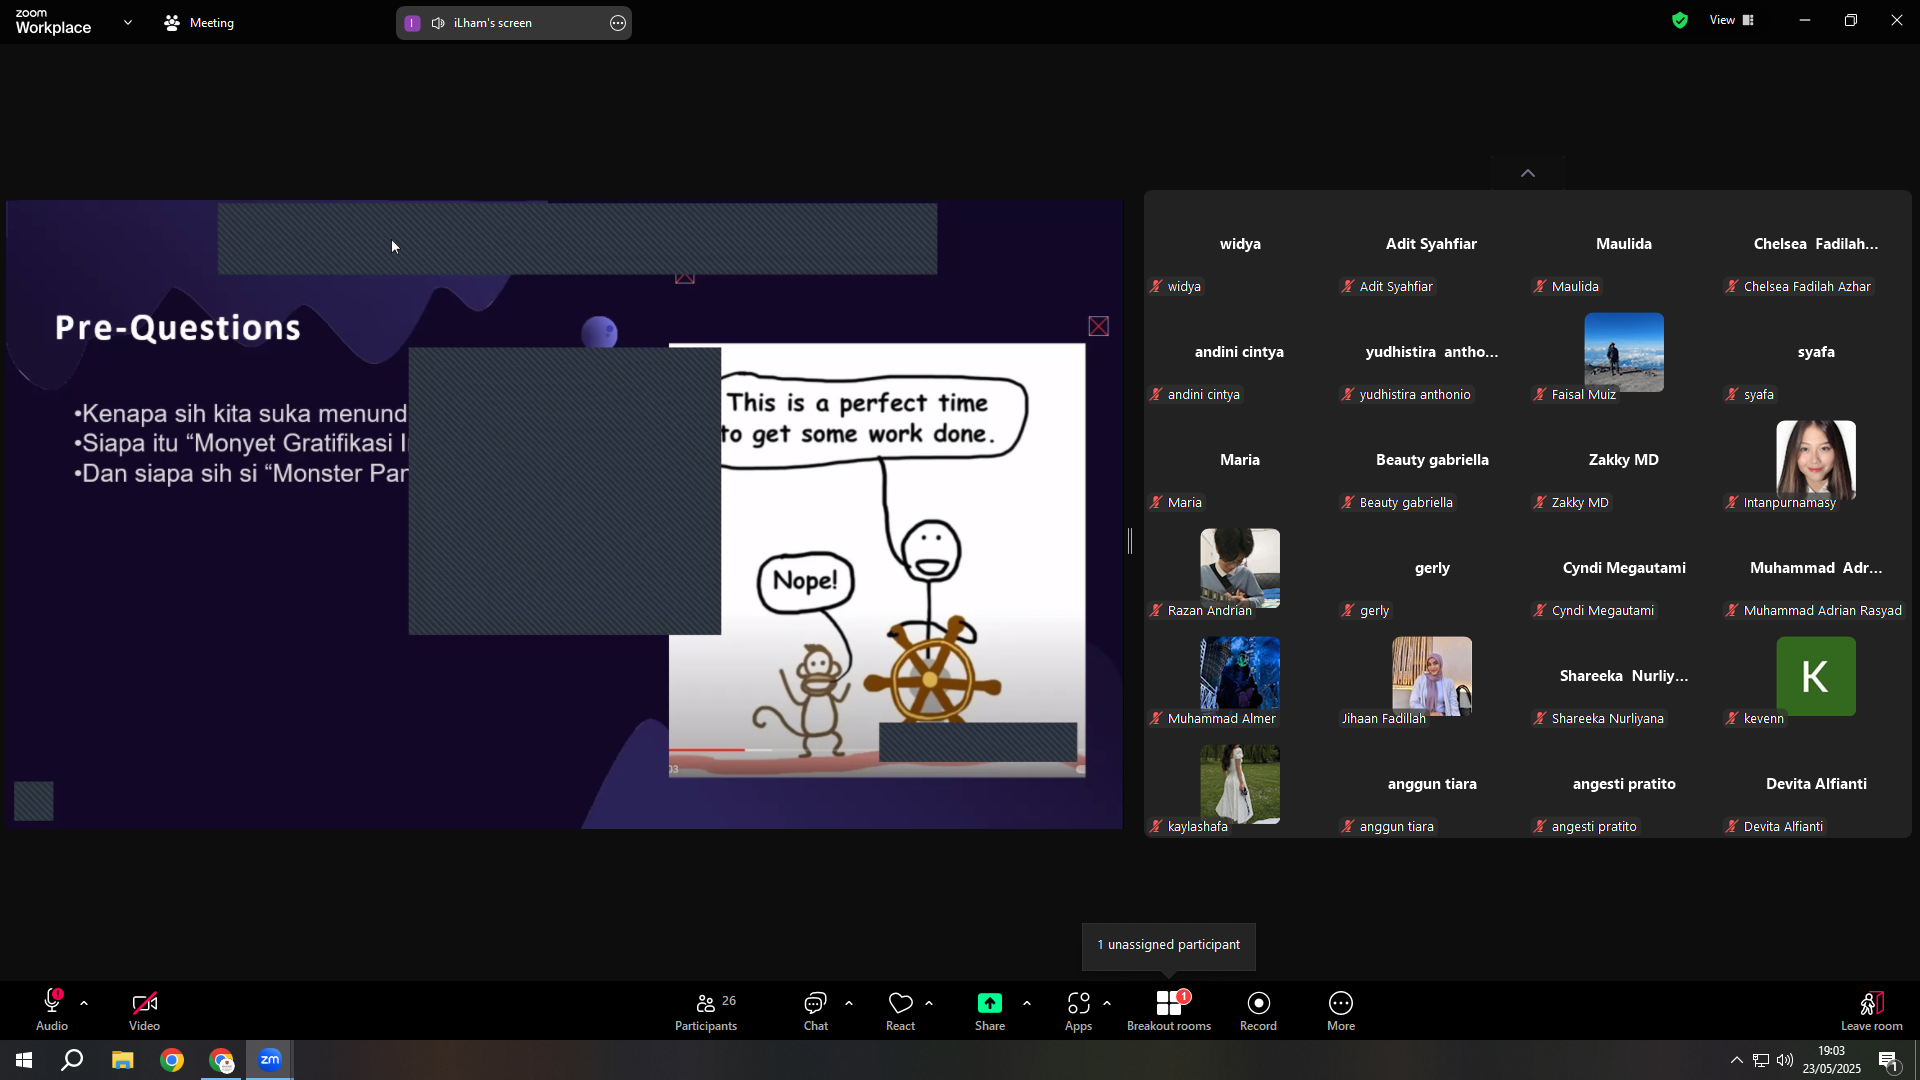Open Zoom Workplace dropdown arrow
Image resolution: width=1920 pixels, height=1080 pixels.
tap(128, 22)
